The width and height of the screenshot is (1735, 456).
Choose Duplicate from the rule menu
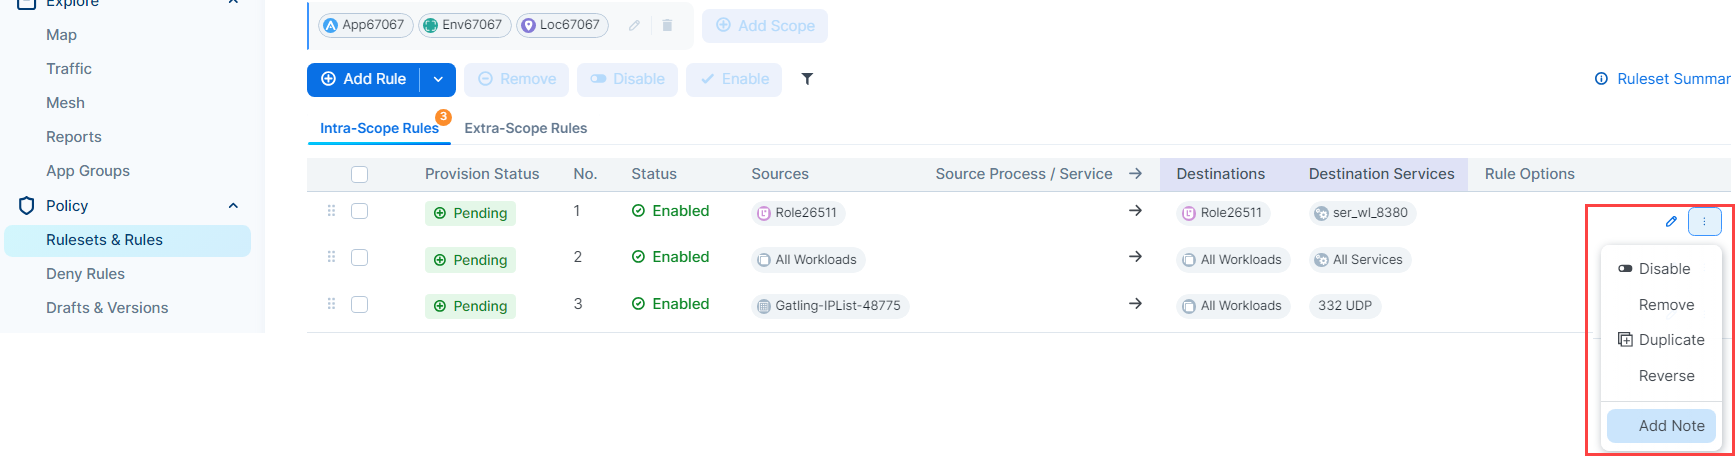pos(1671,340)
